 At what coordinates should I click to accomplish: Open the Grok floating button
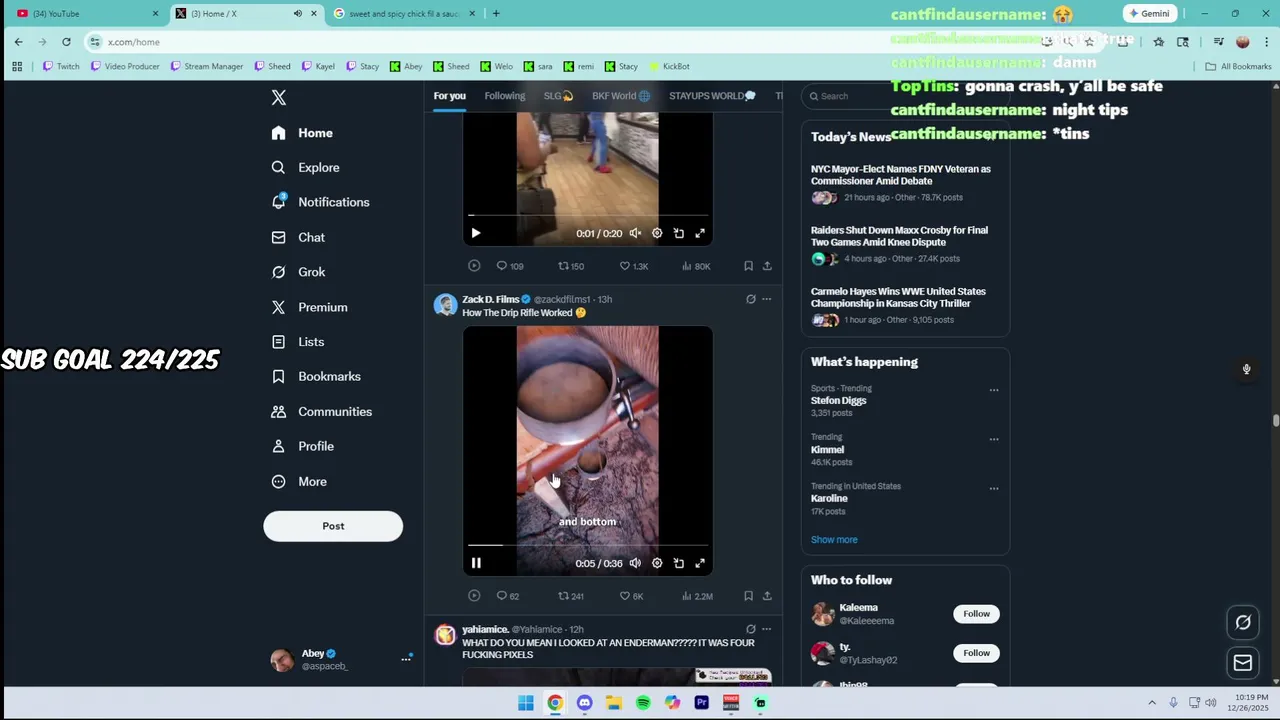[x=1243, y=622]
